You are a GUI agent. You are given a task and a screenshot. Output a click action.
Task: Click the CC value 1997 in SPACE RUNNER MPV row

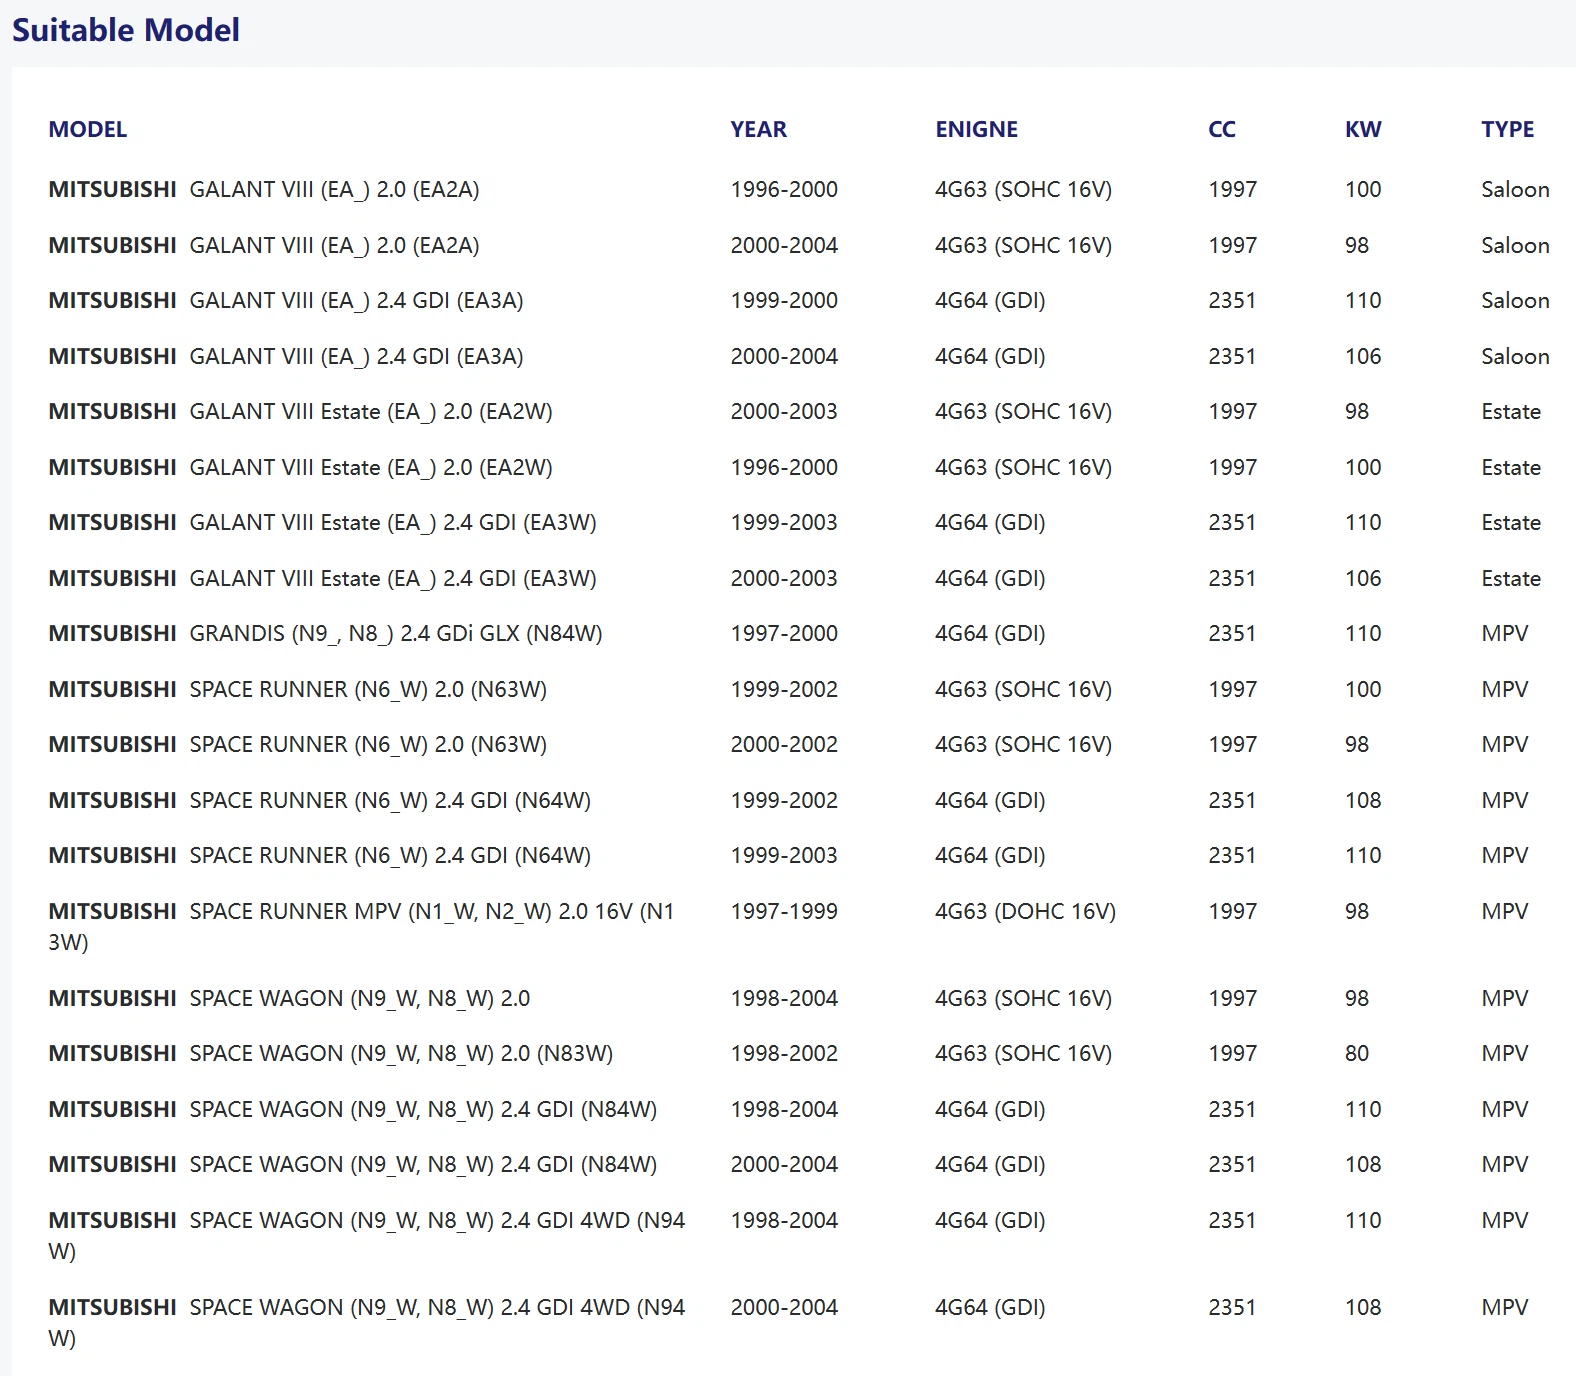1232,911
